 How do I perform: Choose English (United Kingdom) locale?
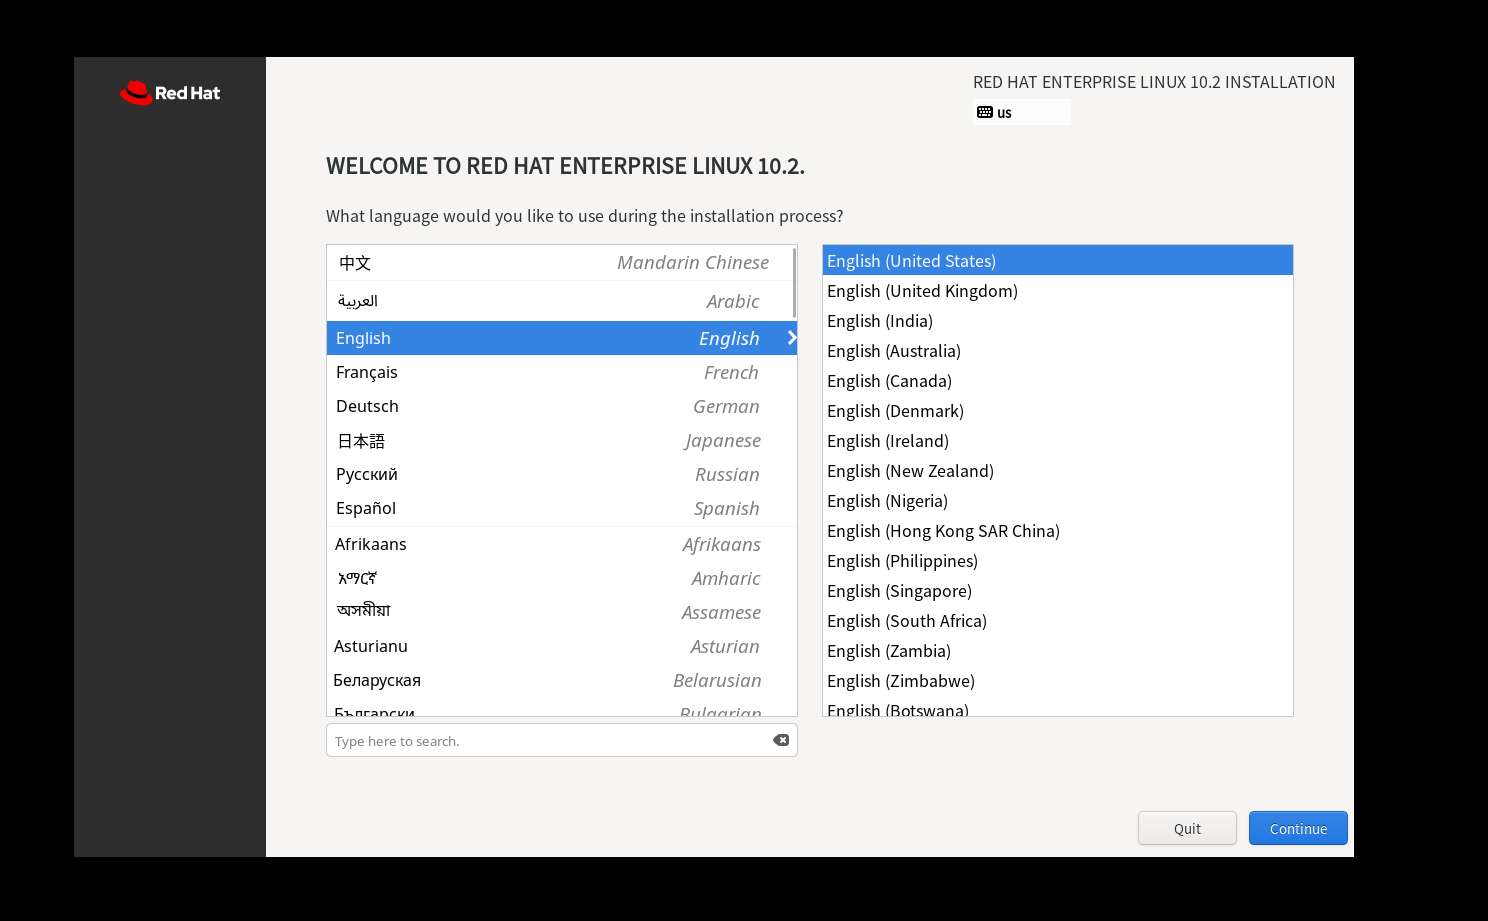pos(1058,291)
